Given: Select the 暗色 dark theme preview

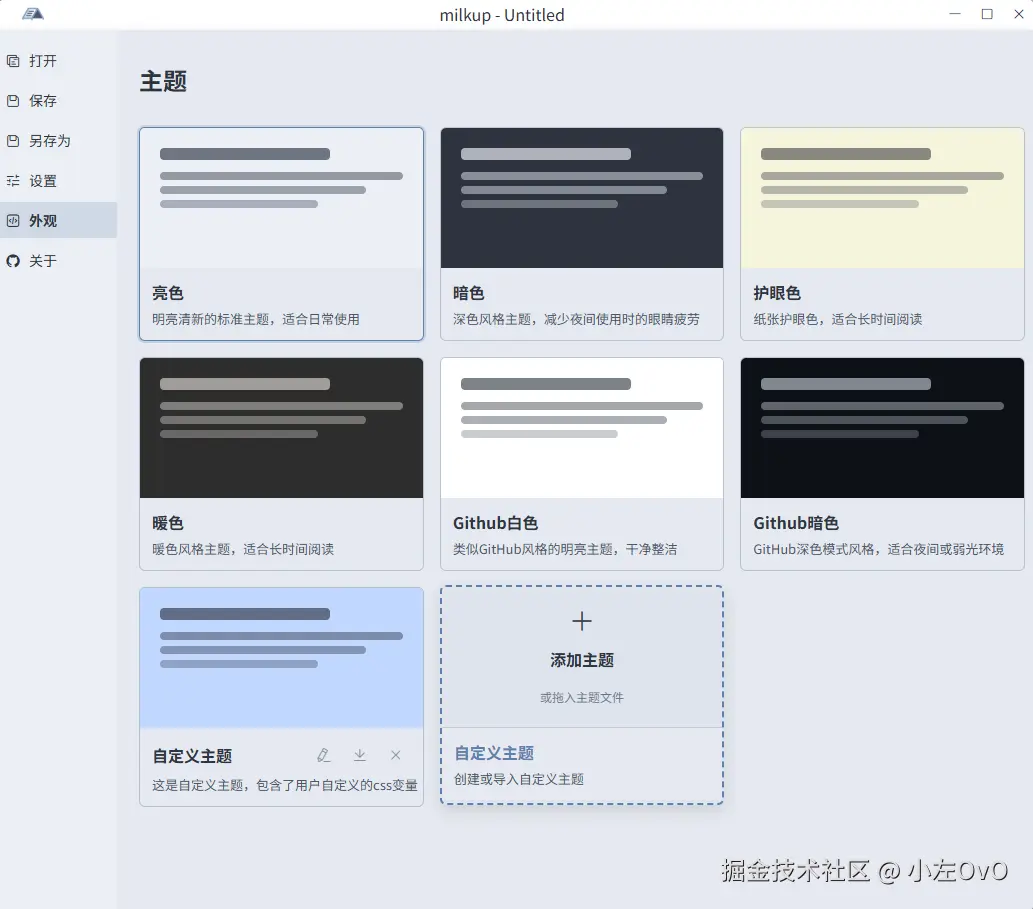Looking at the screenshot, I should 582,198.
